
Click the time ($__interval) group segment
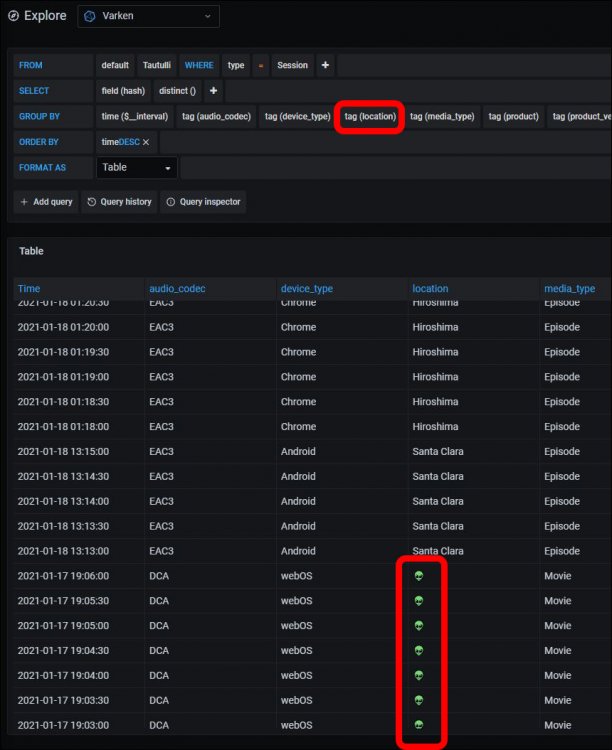pos(134,117)
